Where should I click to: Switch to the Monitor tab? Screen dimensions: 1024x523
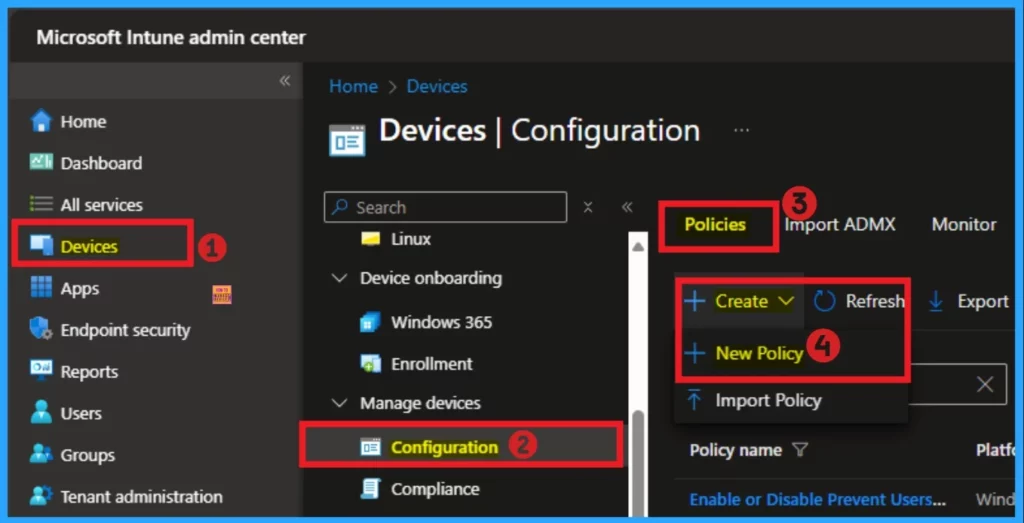963,225
